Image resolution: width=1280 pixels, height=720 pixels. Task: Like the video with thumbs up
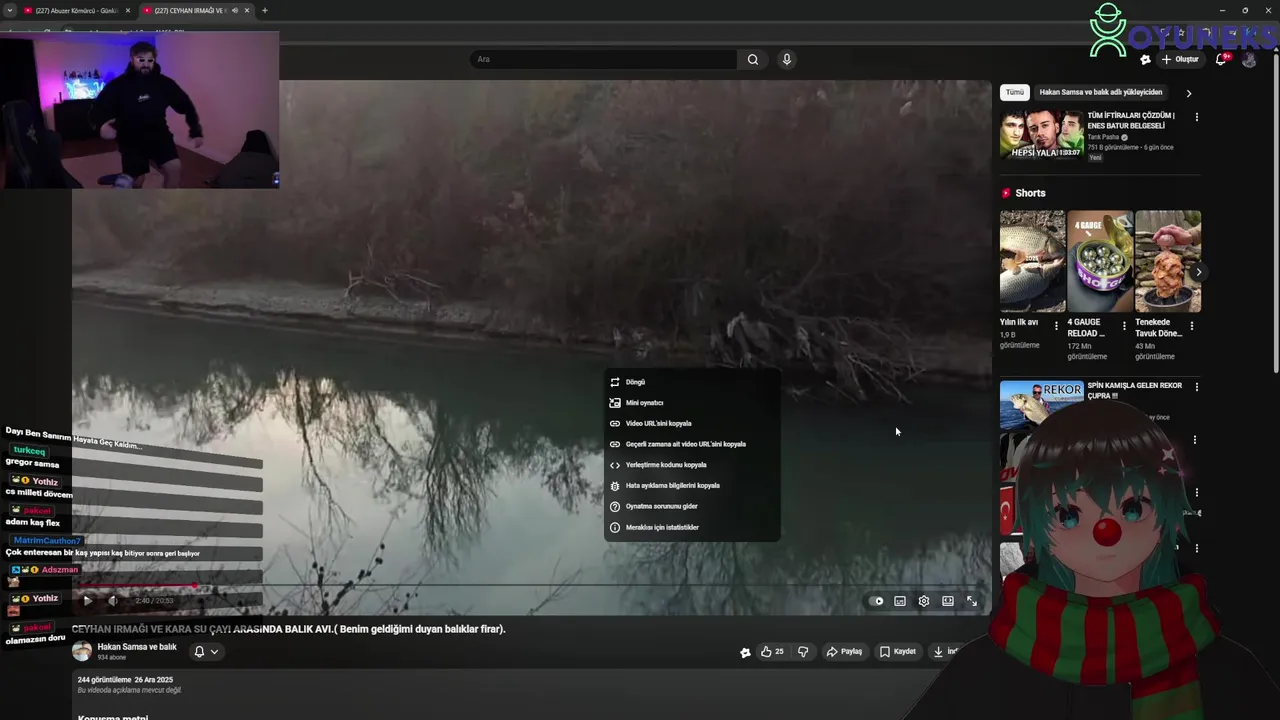pos(772,652)
